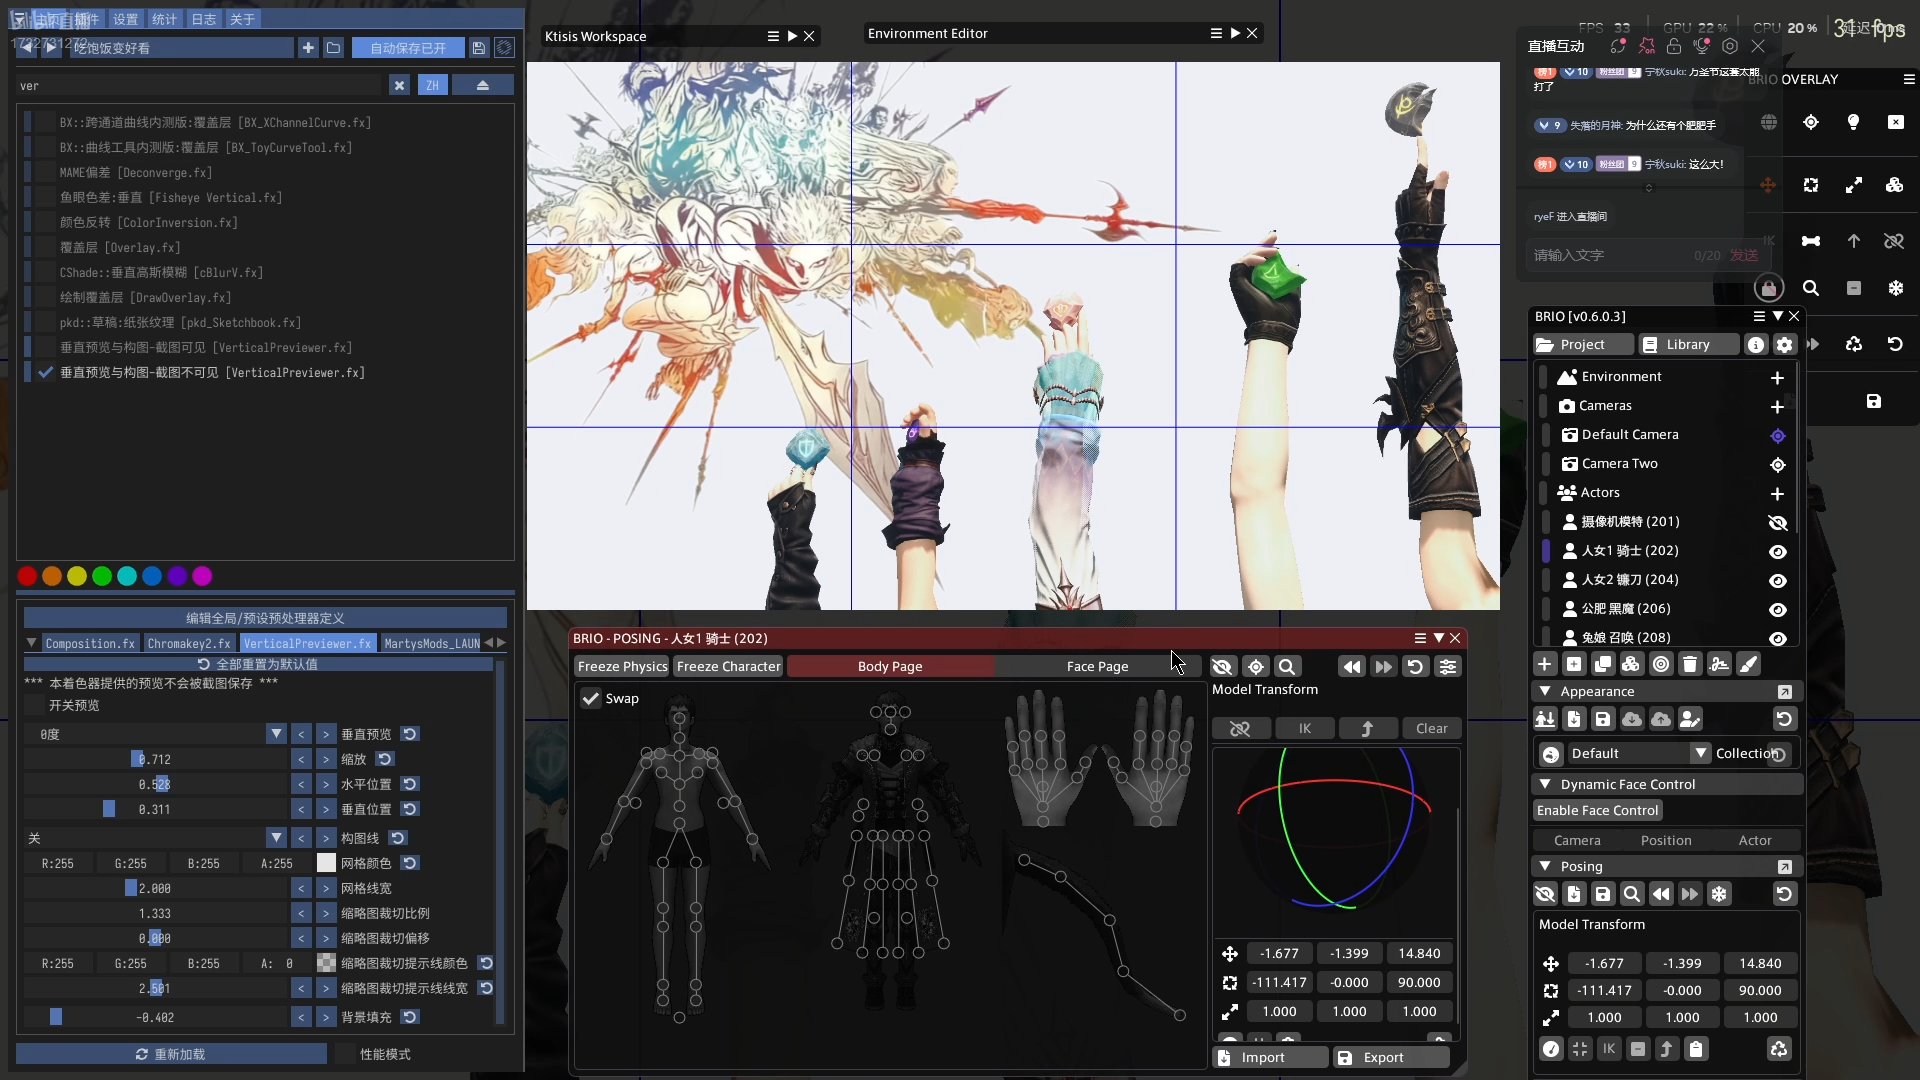Click the Freeze Physics button
Viewport: 1920px width, 1080px height.
pos(621,666)
